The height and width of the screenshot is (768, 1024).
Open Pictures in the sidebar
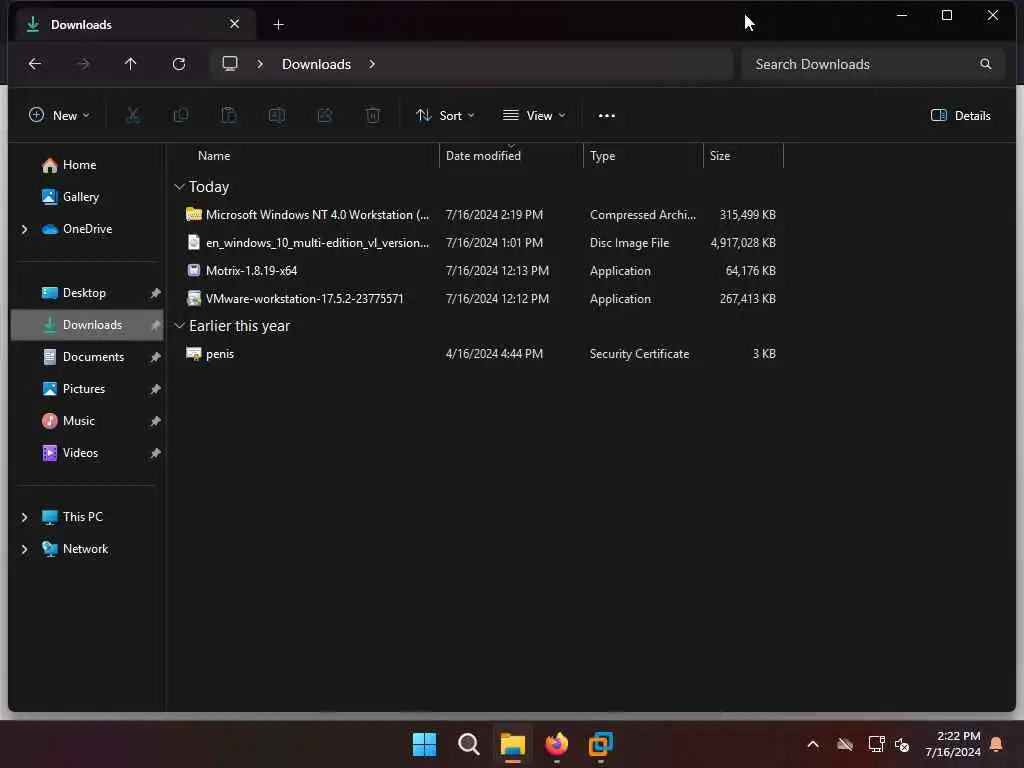click(x=84, y=389)
